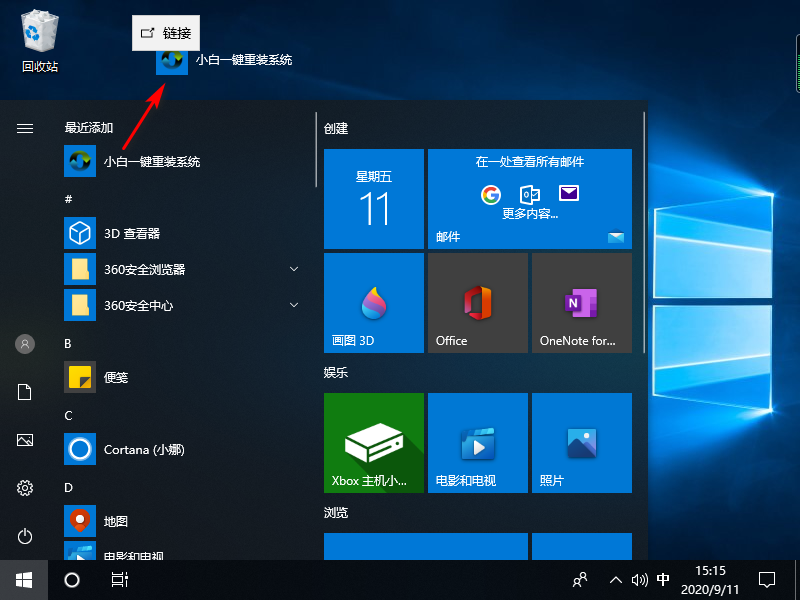Open the user account icon in Start sidebar
The height and width of the screenshot is (600, 800).
(x=24, y=344)
